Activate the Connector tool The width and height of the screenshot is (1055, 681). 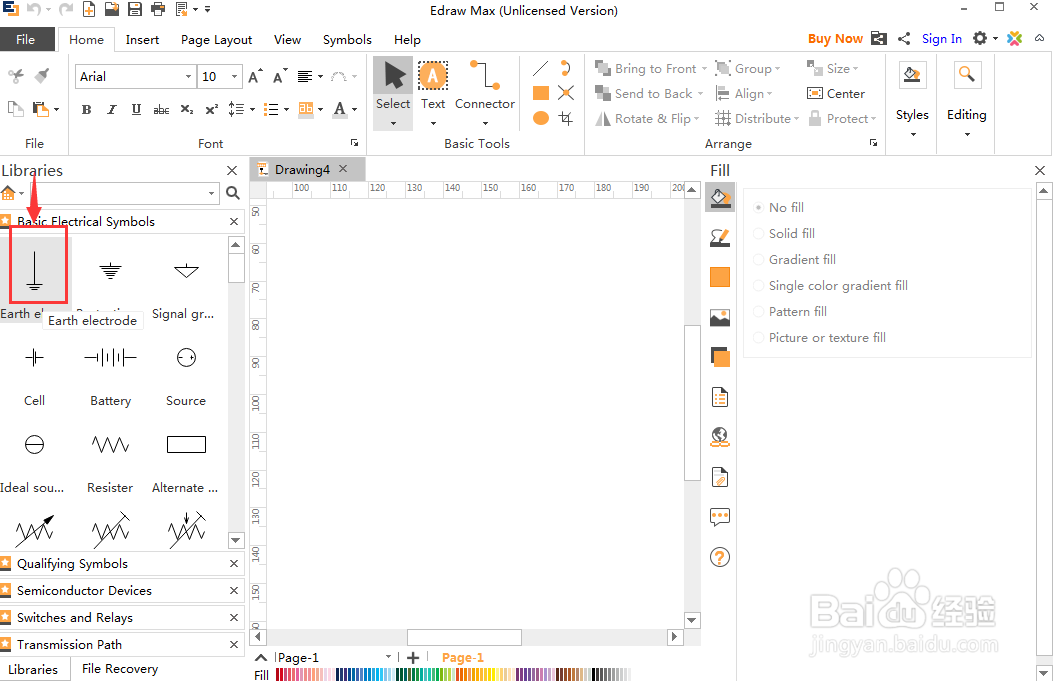[x=484, y=93]
